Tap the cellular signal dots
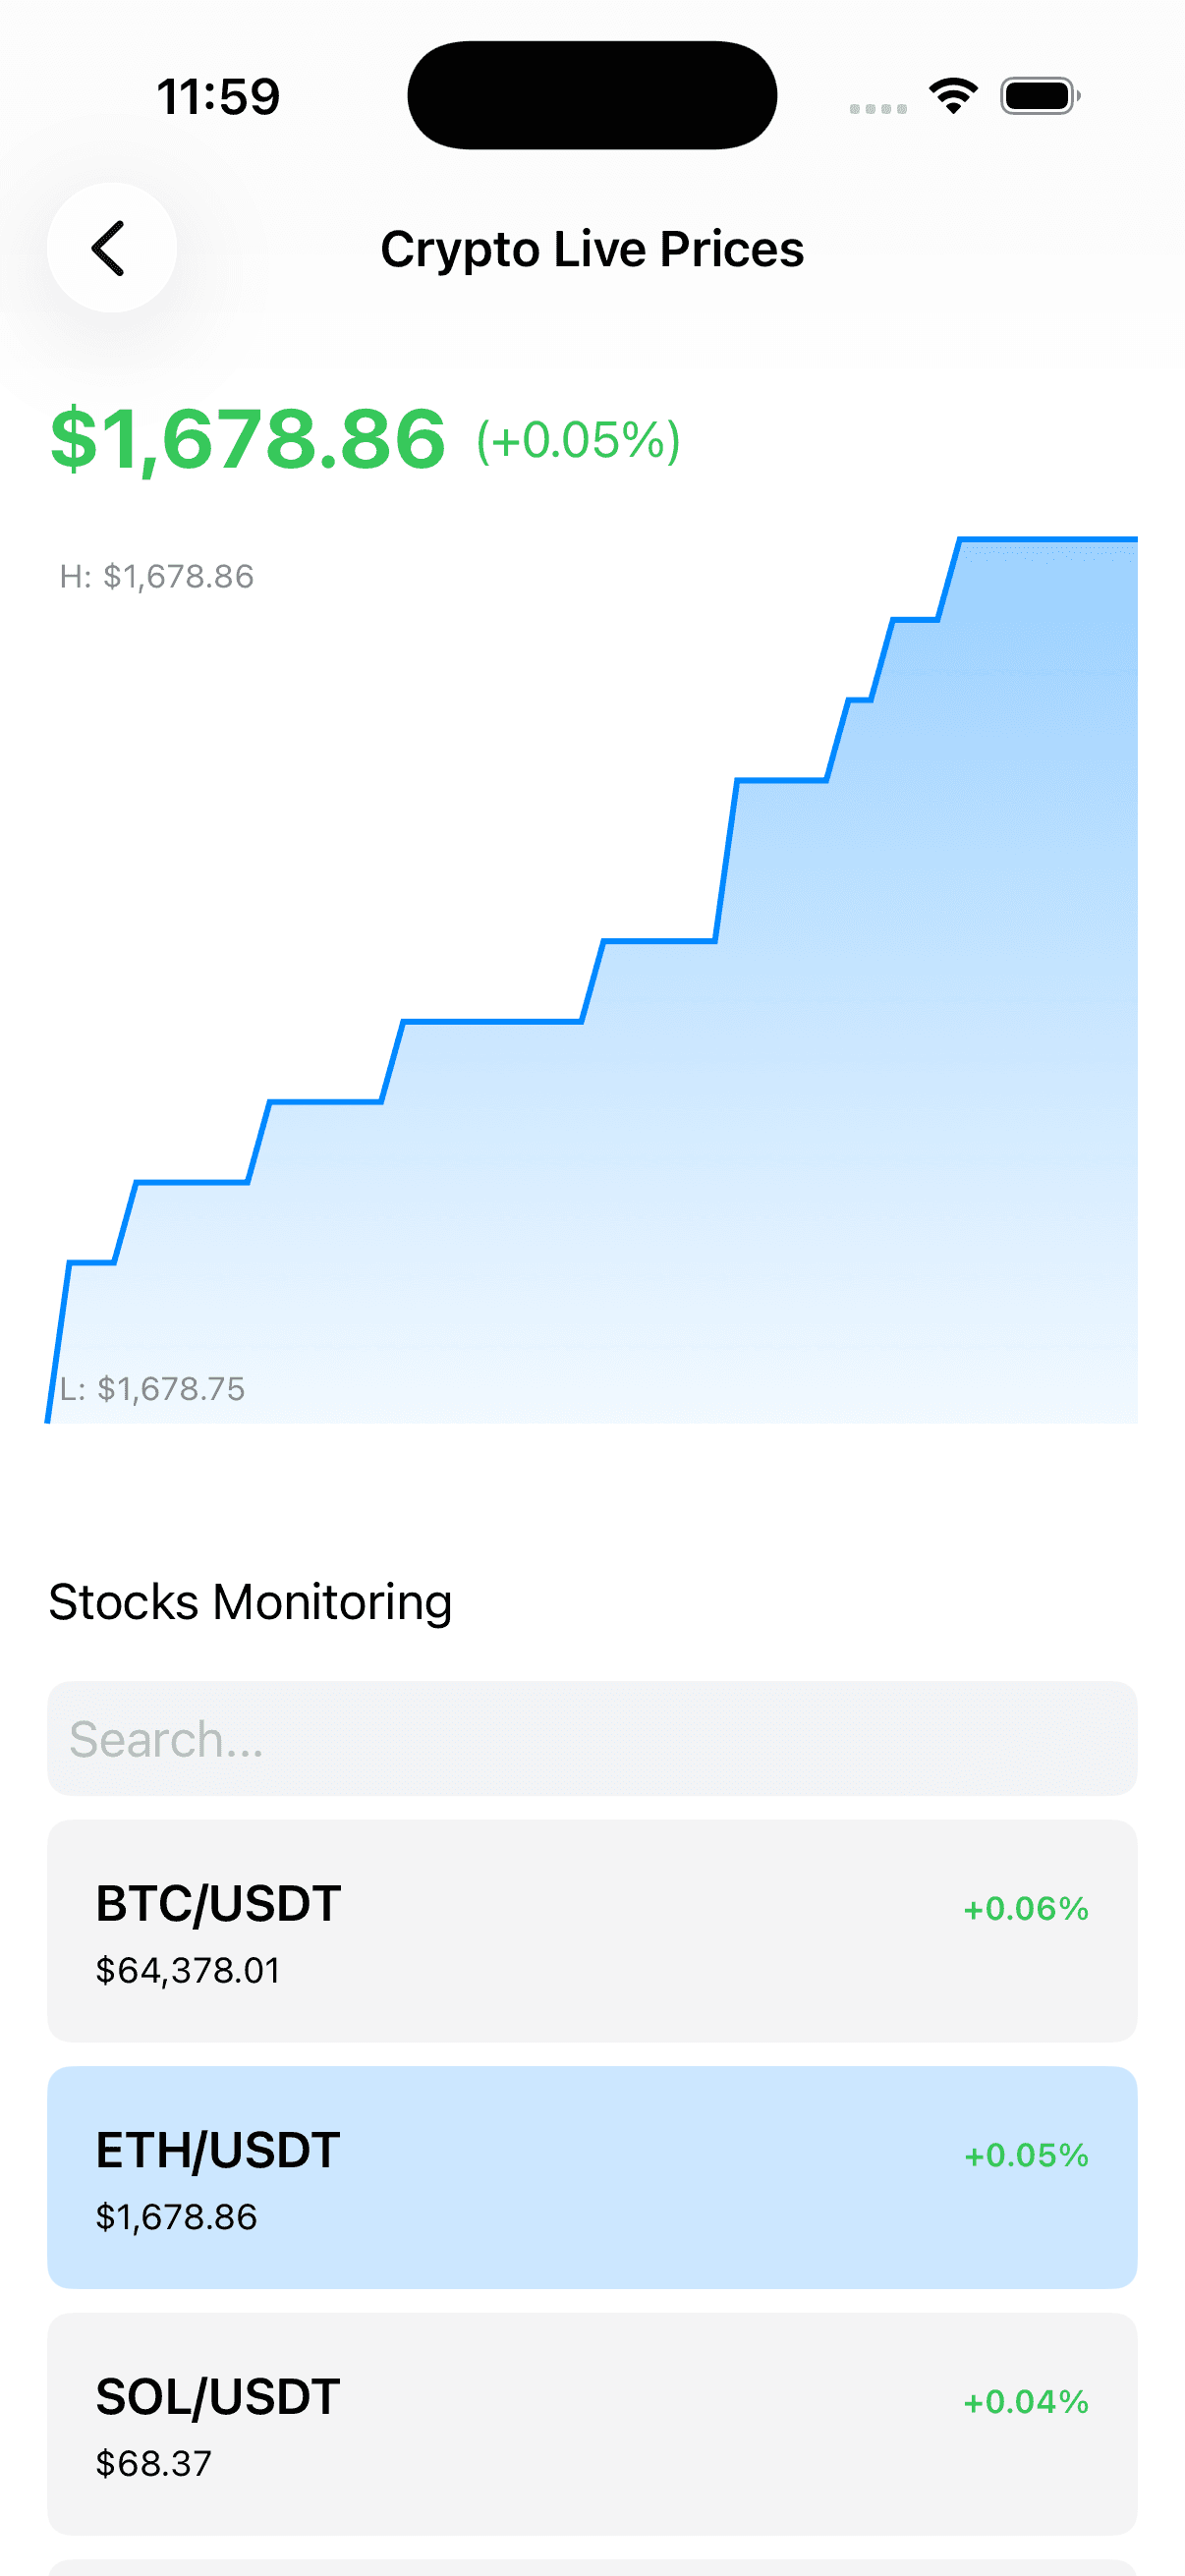This screenshot has width=1185, height=2576. coord(878,108)
